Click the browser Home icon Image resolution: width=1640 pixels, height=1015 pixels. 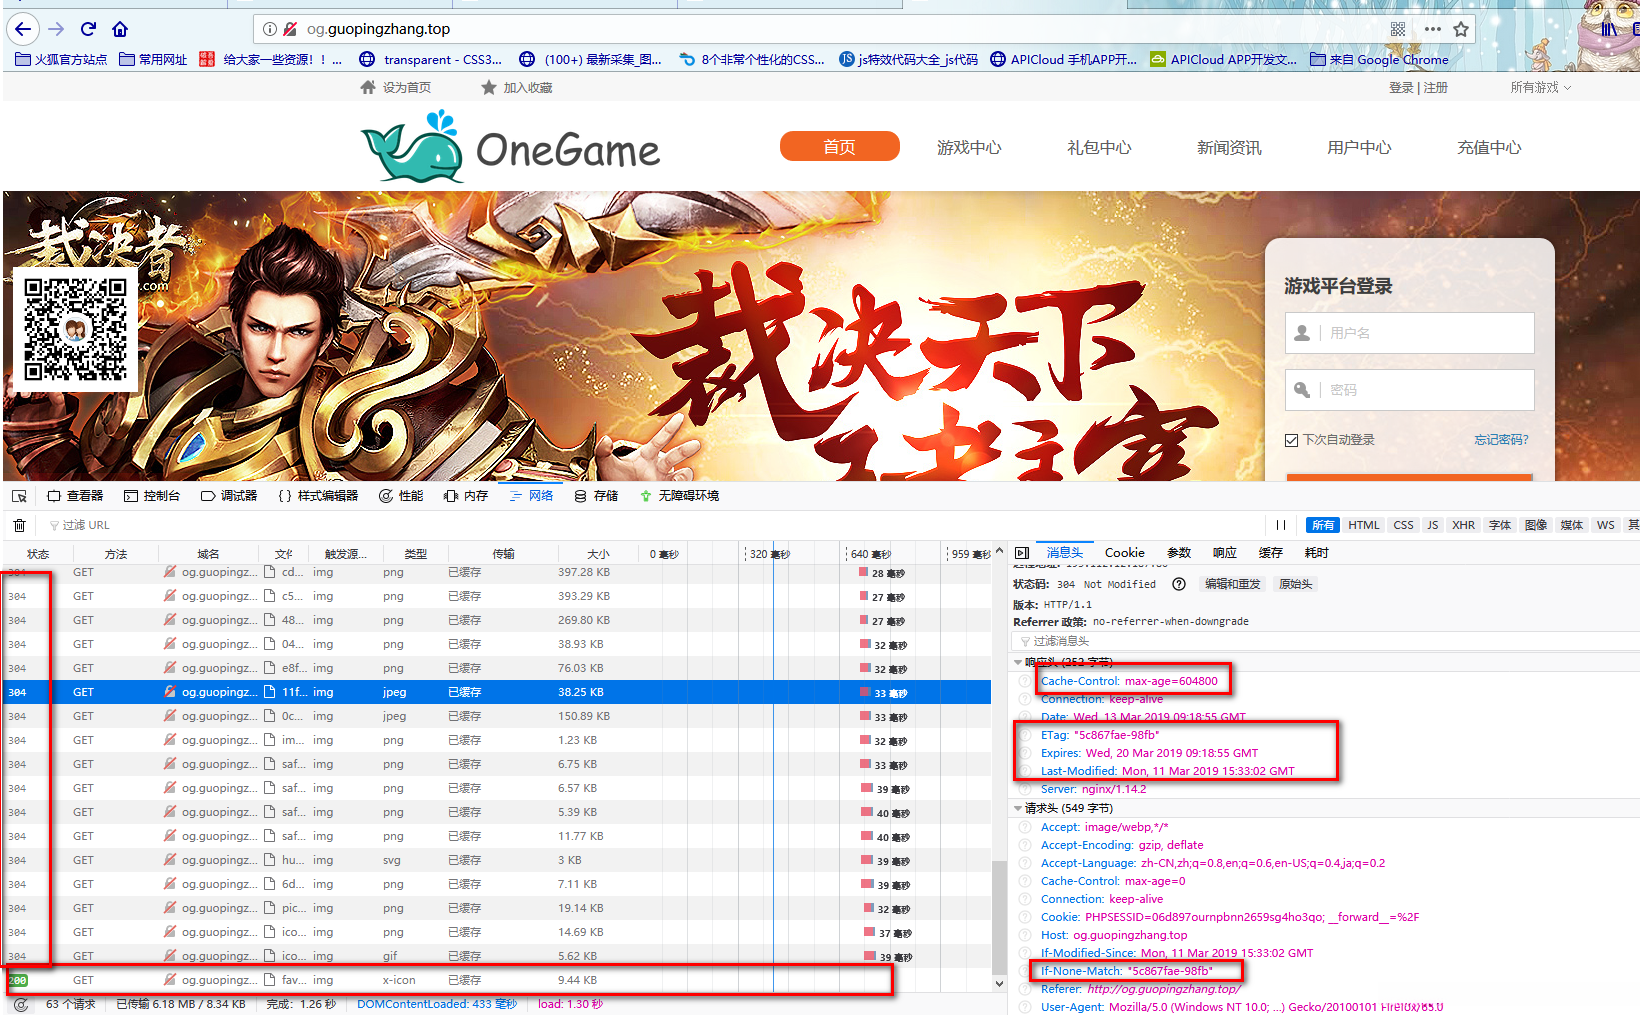click(120, 29)
